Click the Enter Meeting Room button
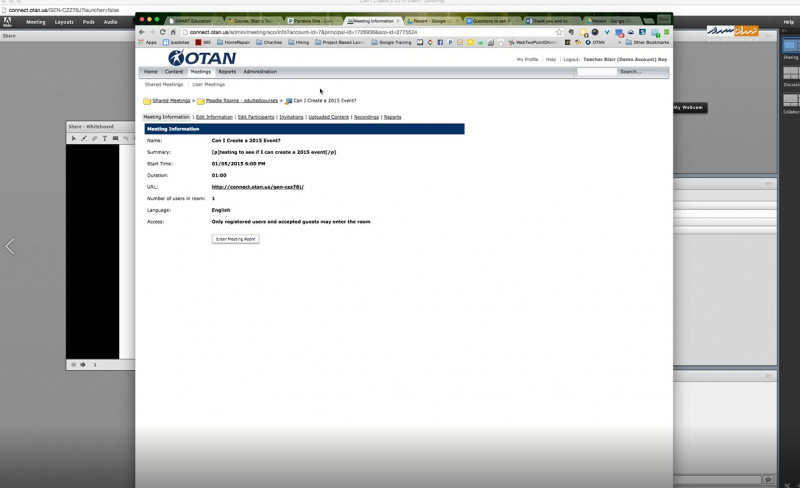 (x=235, y=239)
